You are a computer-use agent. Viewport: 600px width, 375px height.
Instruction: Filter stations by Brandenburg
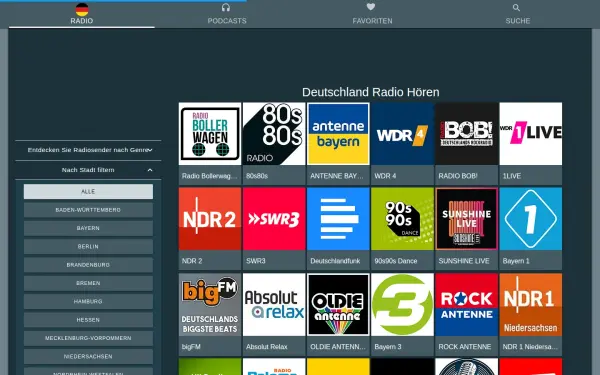click(88, 265)
